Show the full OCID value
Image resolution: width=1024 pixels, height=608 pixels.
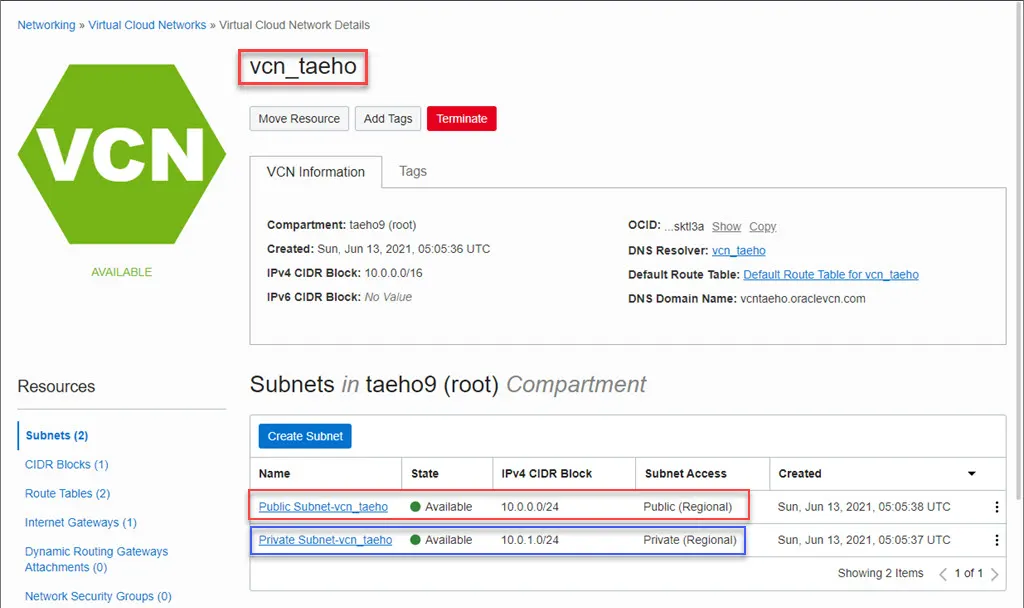(x=726, y=226)
